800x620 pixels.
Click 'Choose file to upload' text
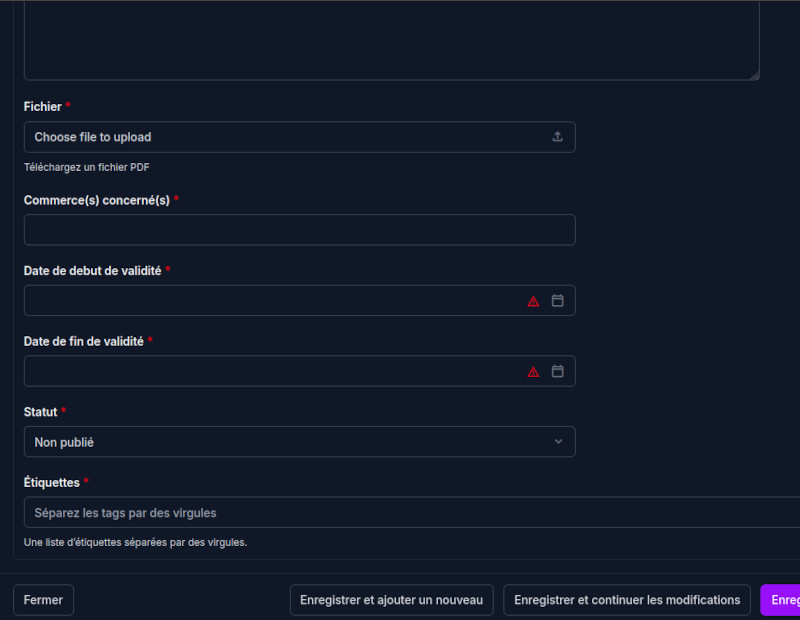(93, 137)
